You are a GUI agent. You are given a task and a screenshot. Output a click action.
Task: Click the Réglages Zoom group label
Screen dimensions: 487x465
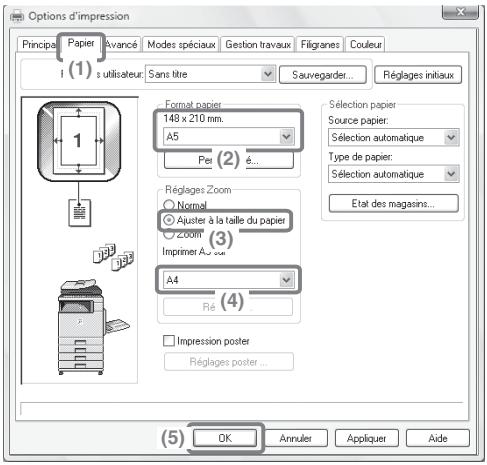(x=198, y=190)
